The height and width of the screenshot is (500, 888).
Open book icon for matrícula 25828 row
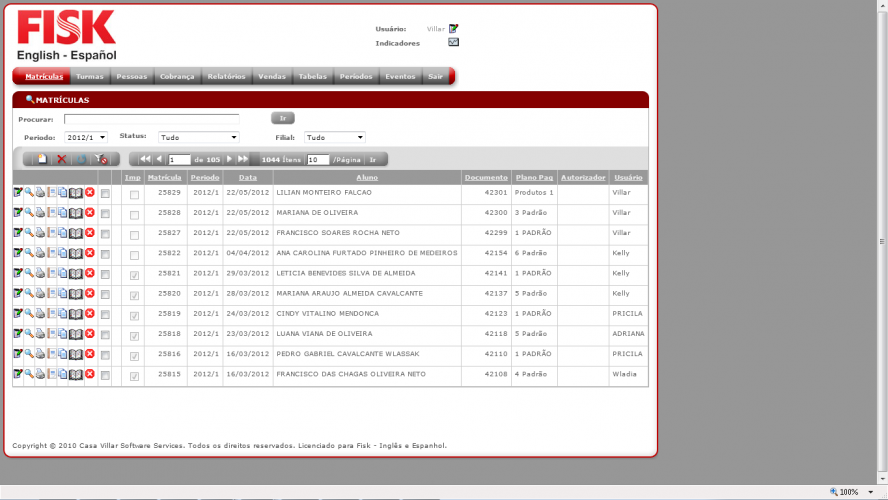(x=76, y=213)
